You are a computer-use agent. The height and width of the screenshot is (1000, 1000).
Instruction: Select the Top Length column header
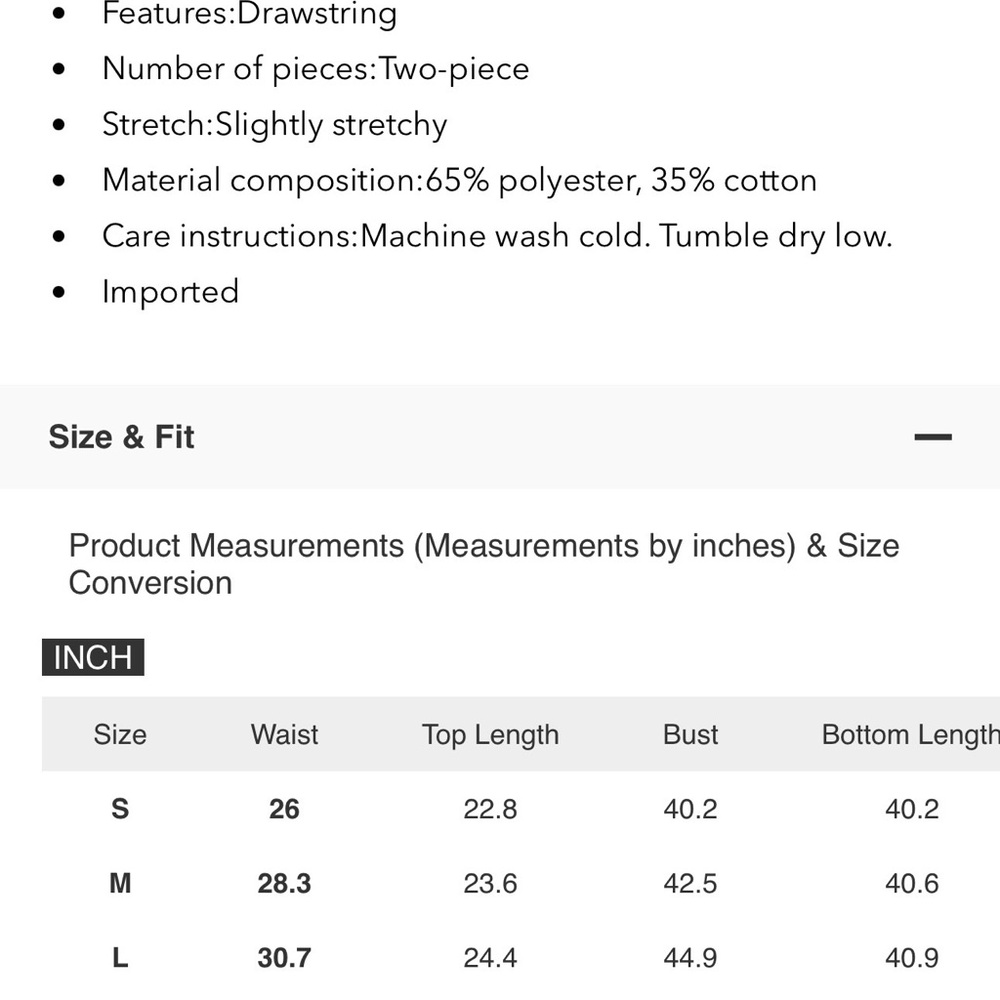[490, 735]
